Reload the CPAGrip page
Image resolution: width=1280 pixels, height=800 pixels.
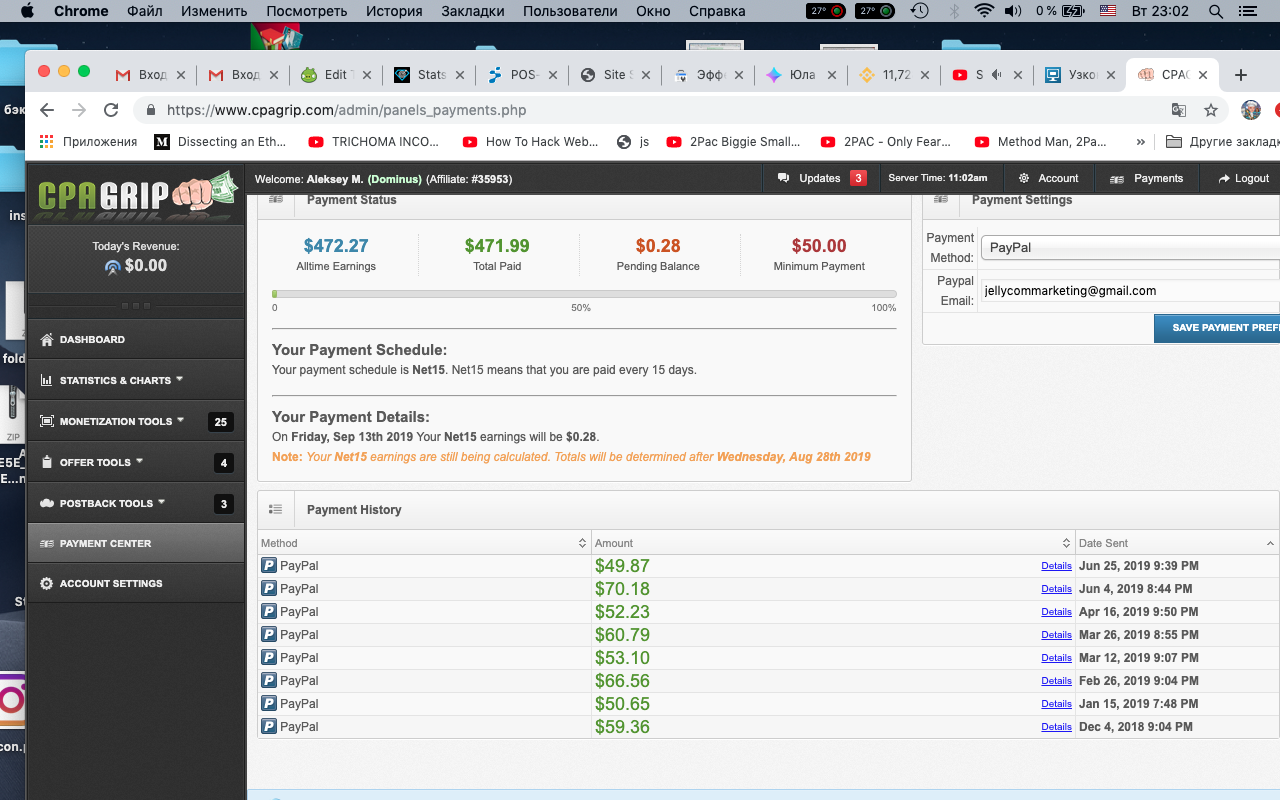(111, 110)
